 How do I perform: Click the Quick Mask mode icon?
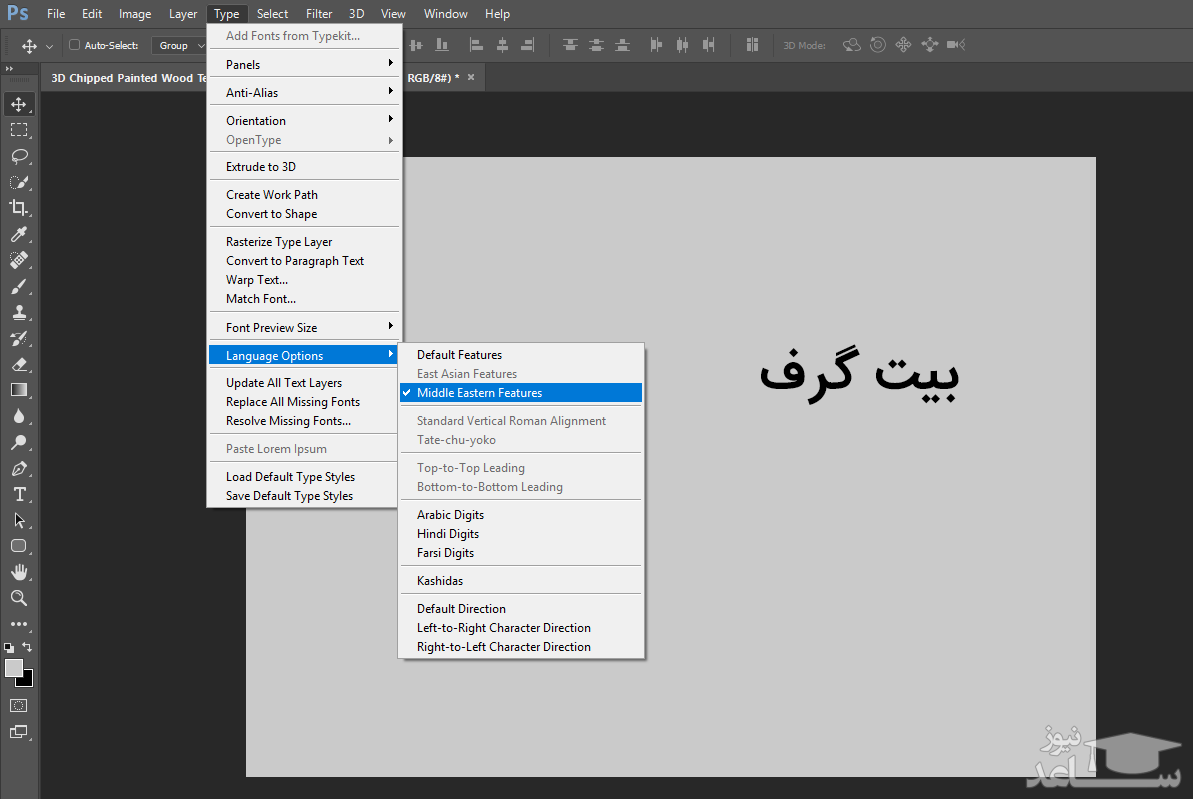coord(19,705)
